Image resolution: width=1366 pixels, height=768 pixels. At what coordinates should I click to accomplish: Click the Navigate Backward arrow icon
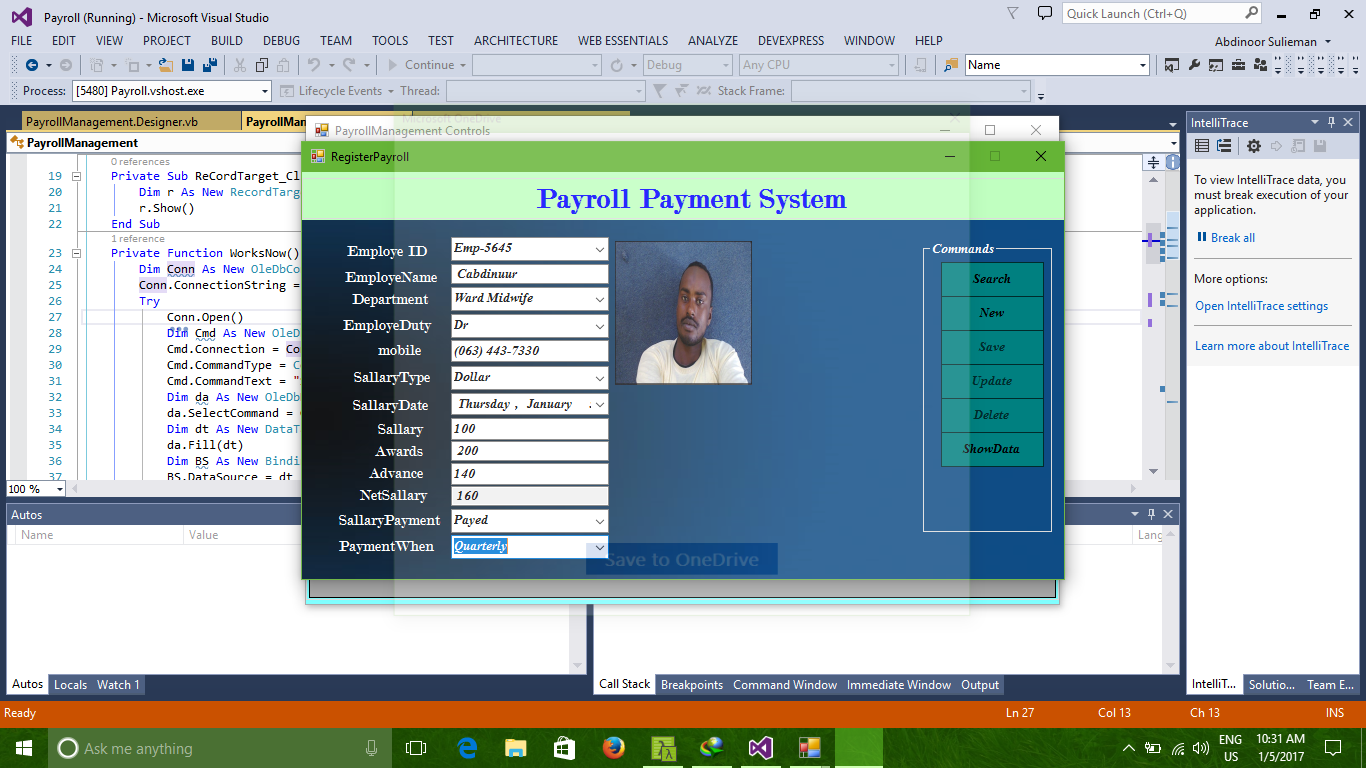(30, 65)
